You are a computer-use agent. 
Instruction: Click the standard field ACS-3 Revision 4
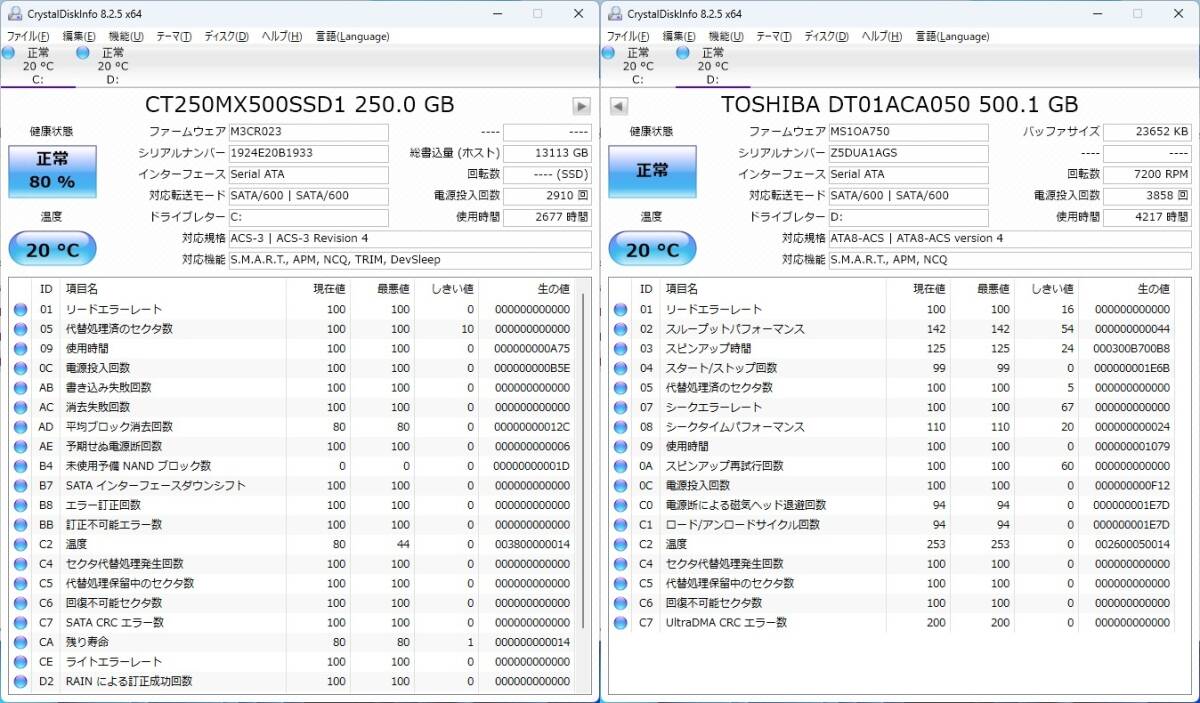point(410,239)
